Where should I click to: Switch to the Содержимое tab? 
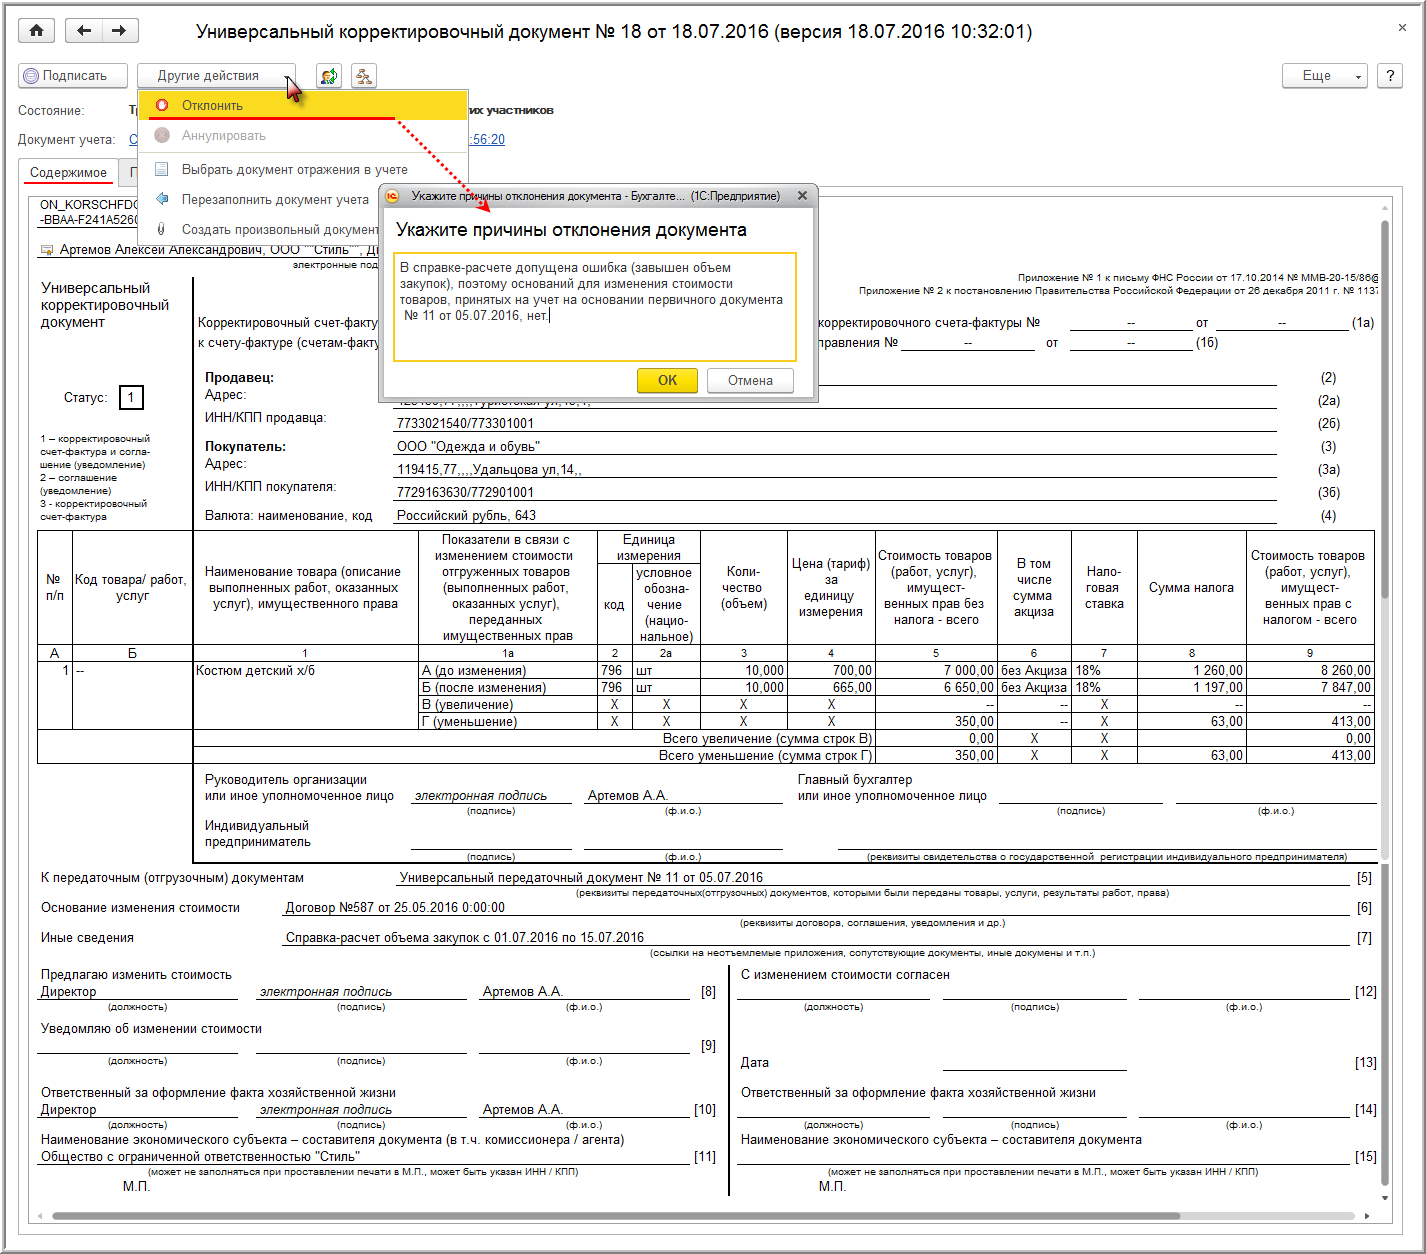pos(68,172)
